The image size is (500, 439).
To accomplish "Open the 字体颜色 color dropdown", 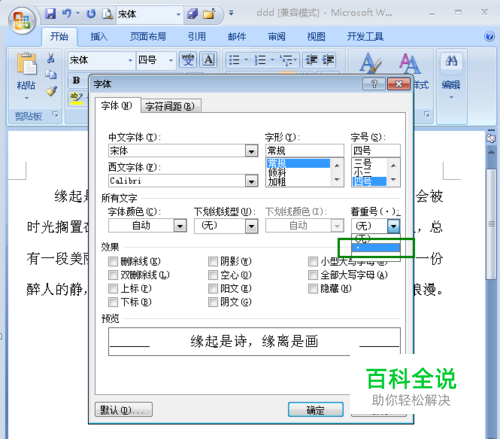I will pos(180,226).
